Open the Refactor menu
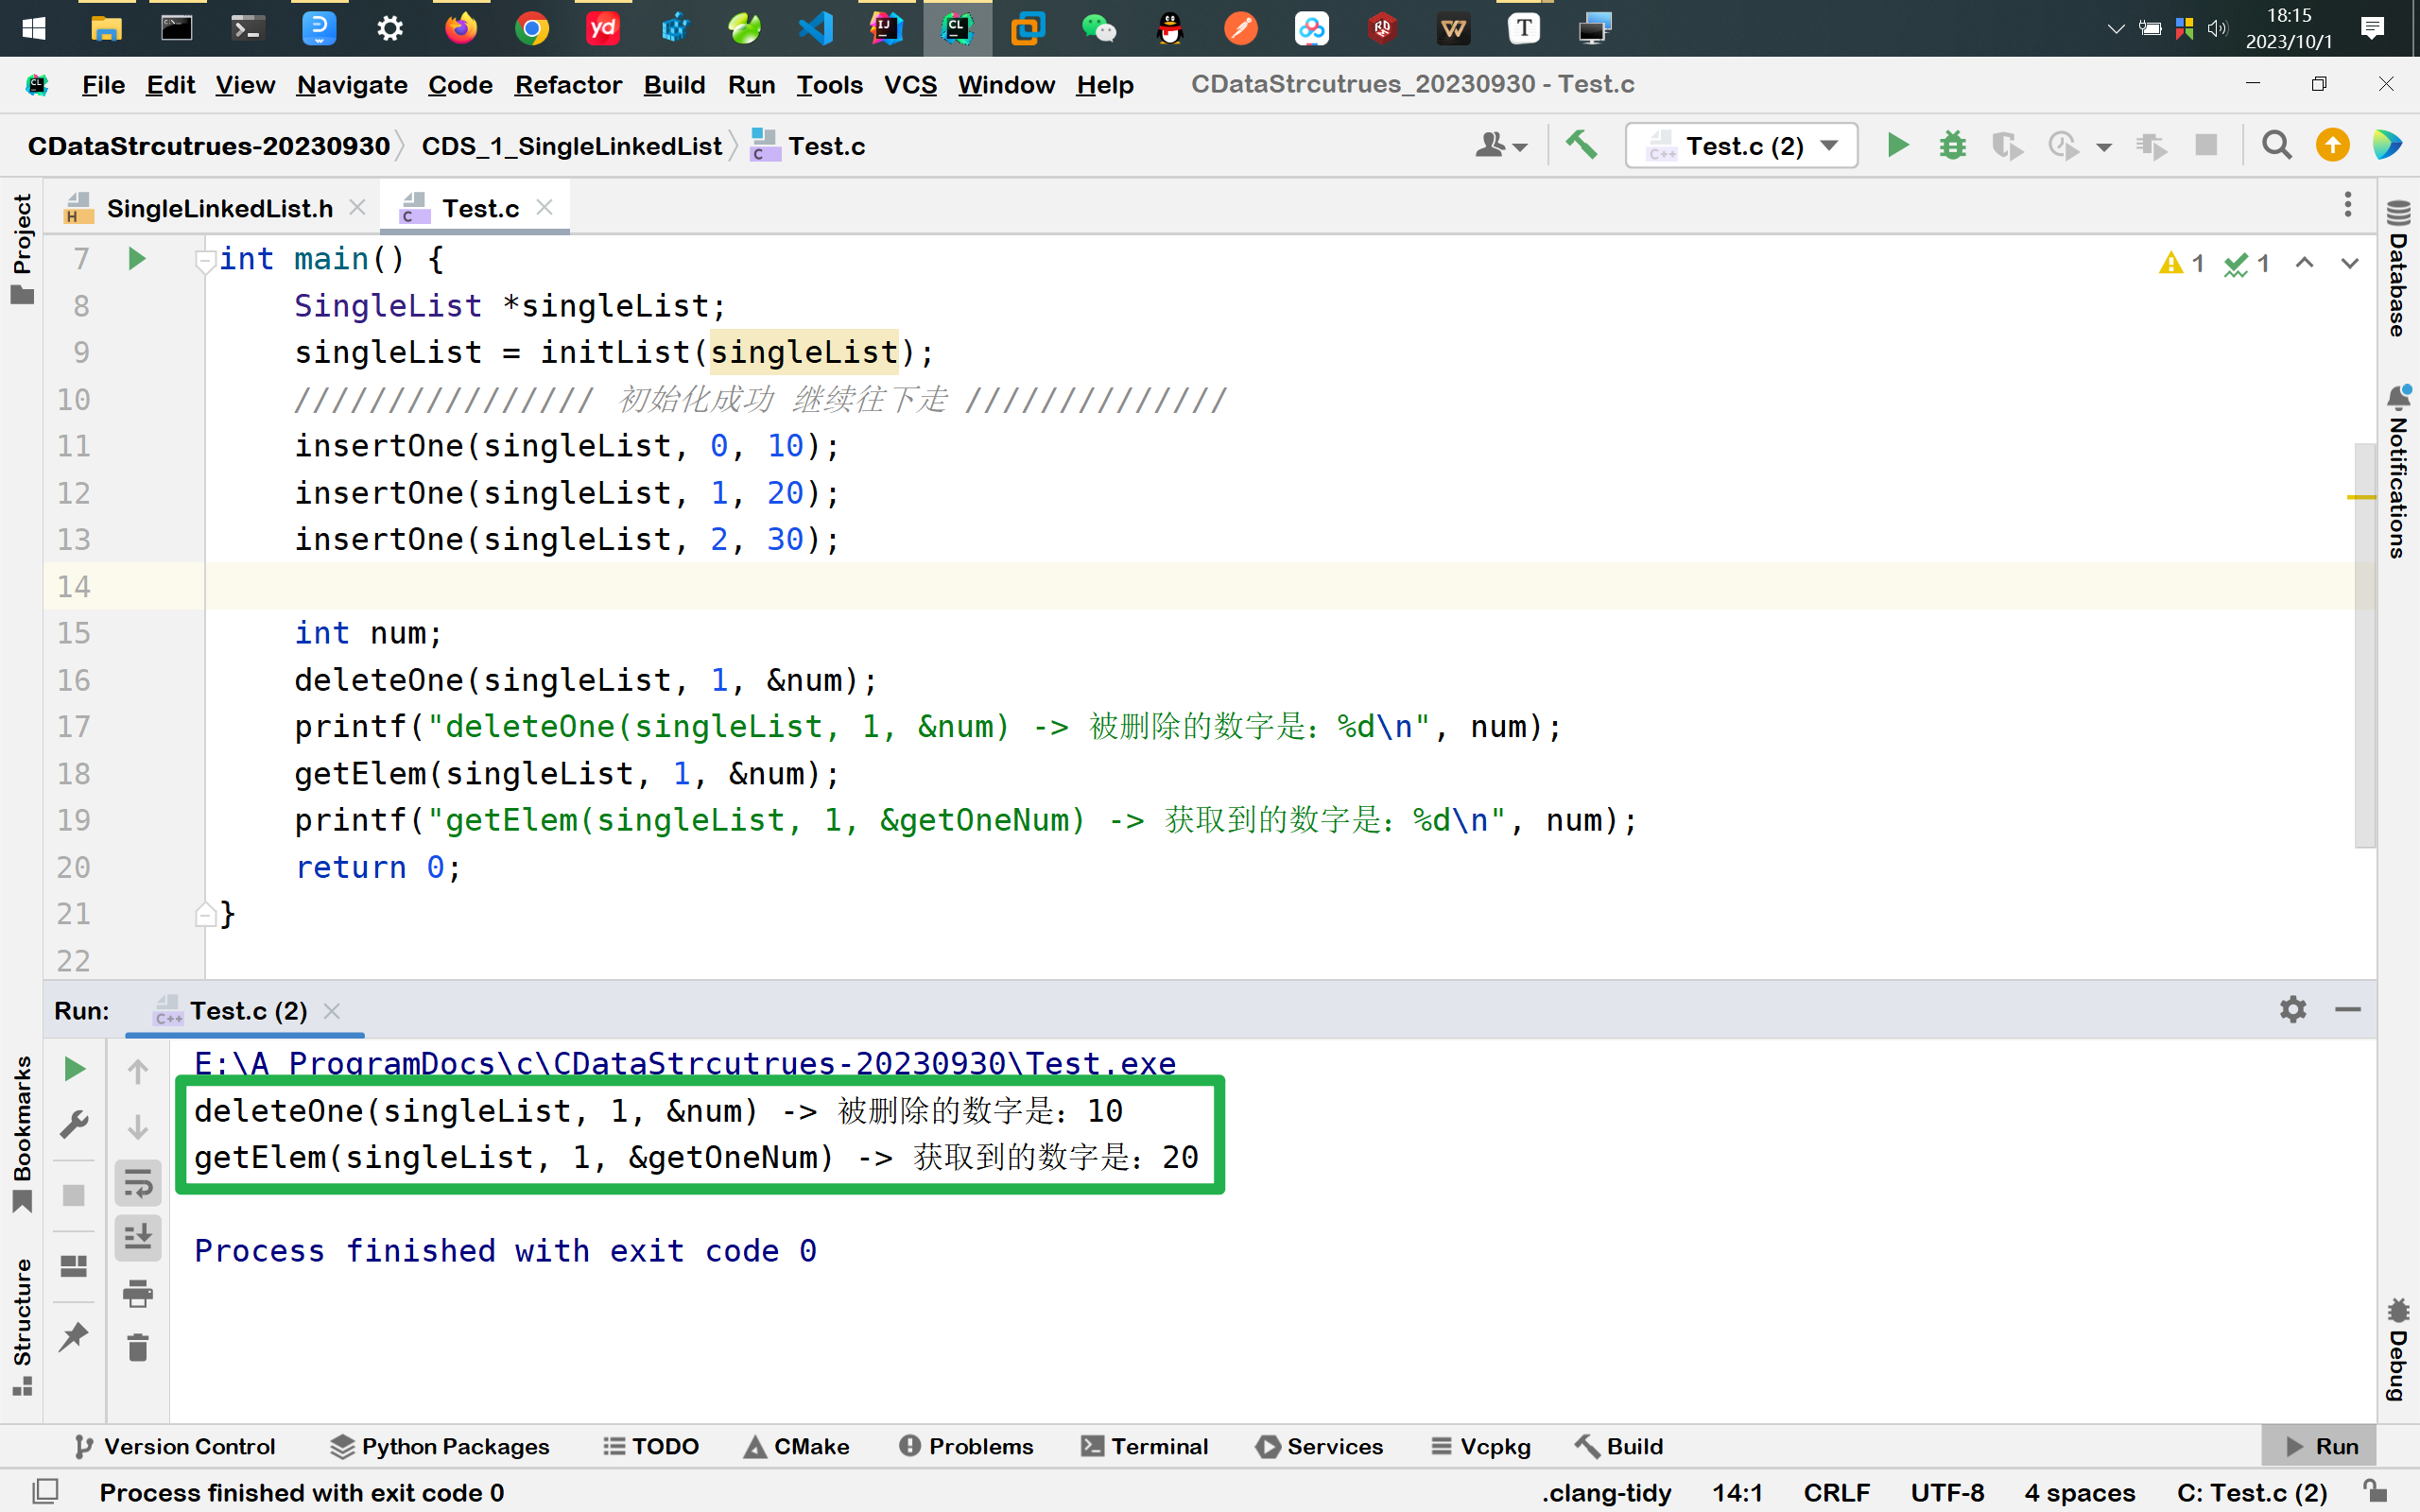 tap(568, 85)
